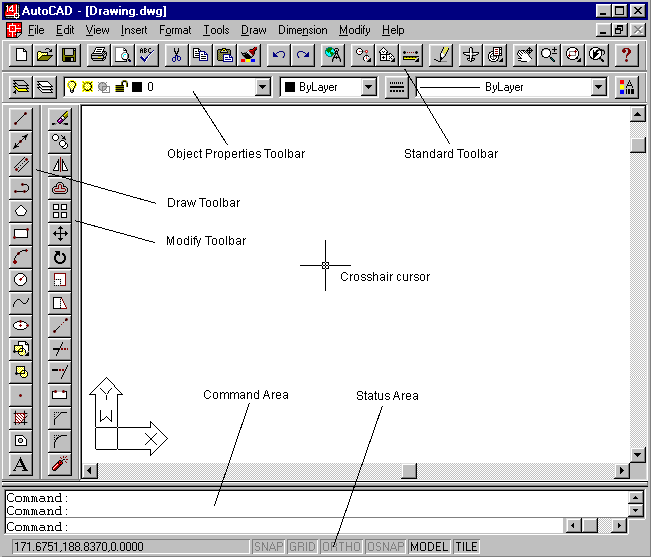Select the Multiline Text A tool
Image resolution: width=651 pixels, height=557 pixels.
coord(20,464)
